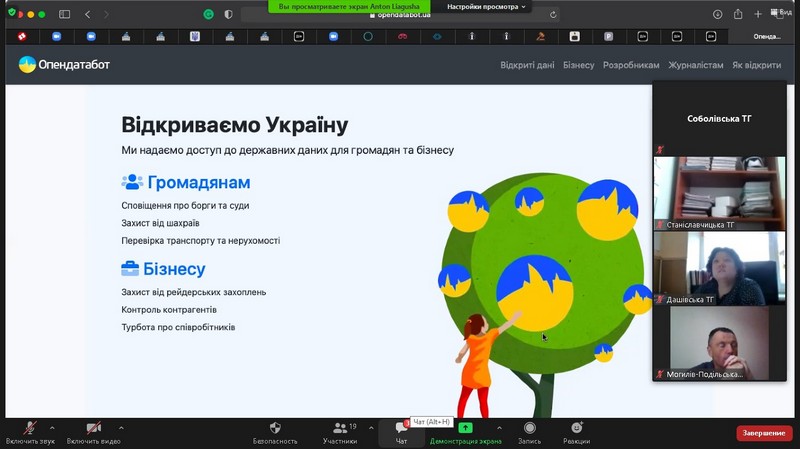Image resolution: width=800 pixels, height=449 pixels.
Task: Expand screen share options arrow
Action: point(499,428)
